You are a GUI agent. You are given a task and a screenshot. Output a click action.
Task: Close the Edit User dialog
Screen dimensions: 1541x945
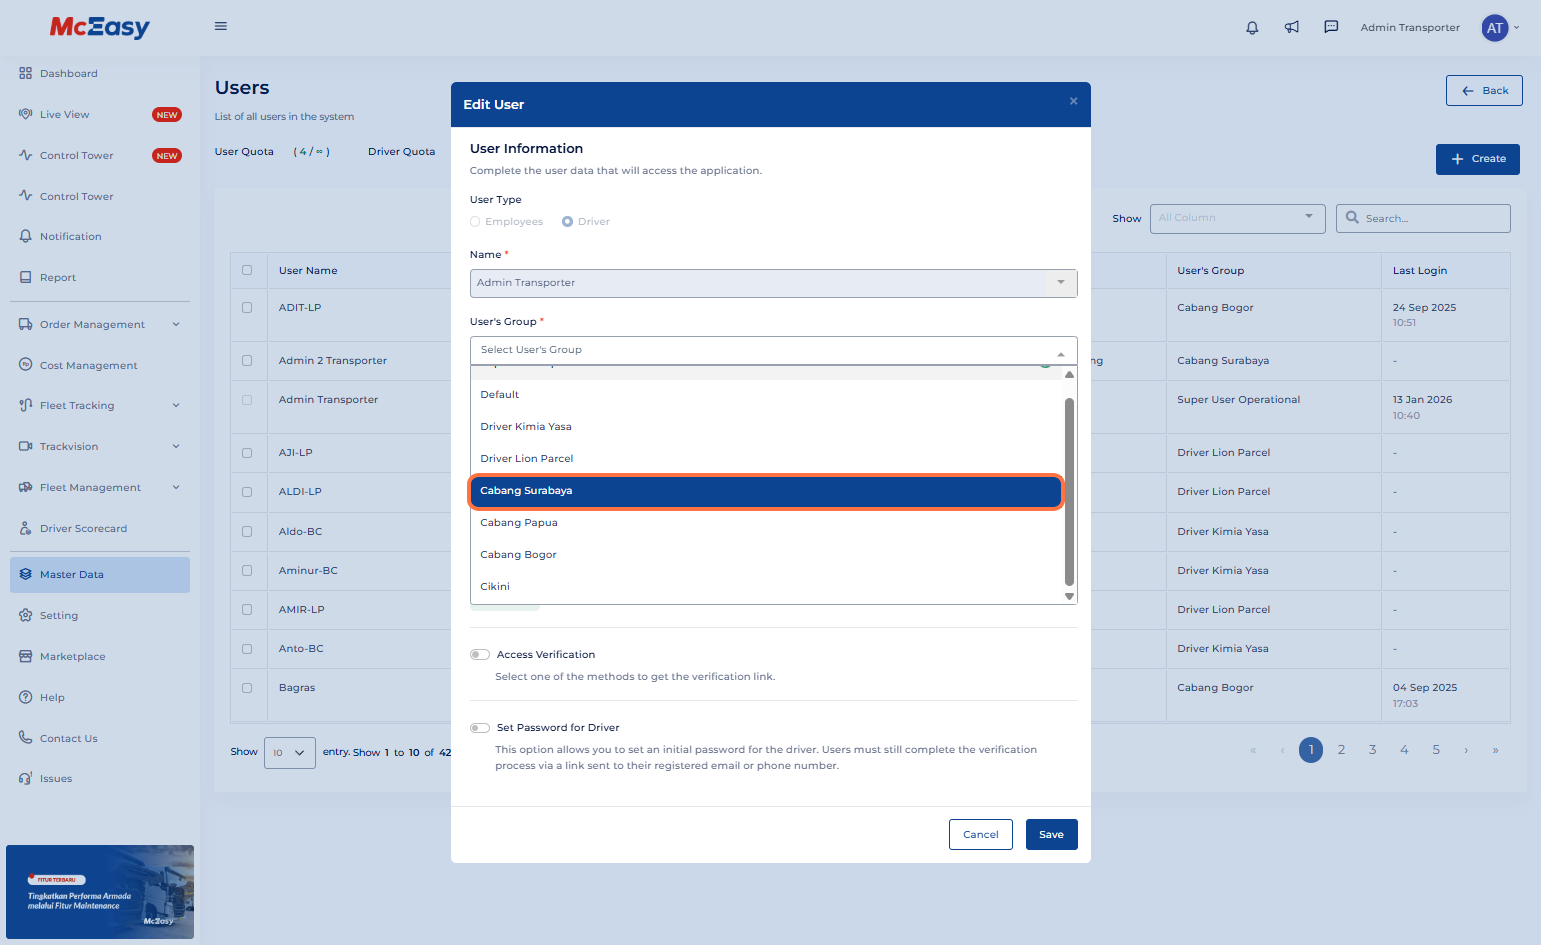(1073, 101)
